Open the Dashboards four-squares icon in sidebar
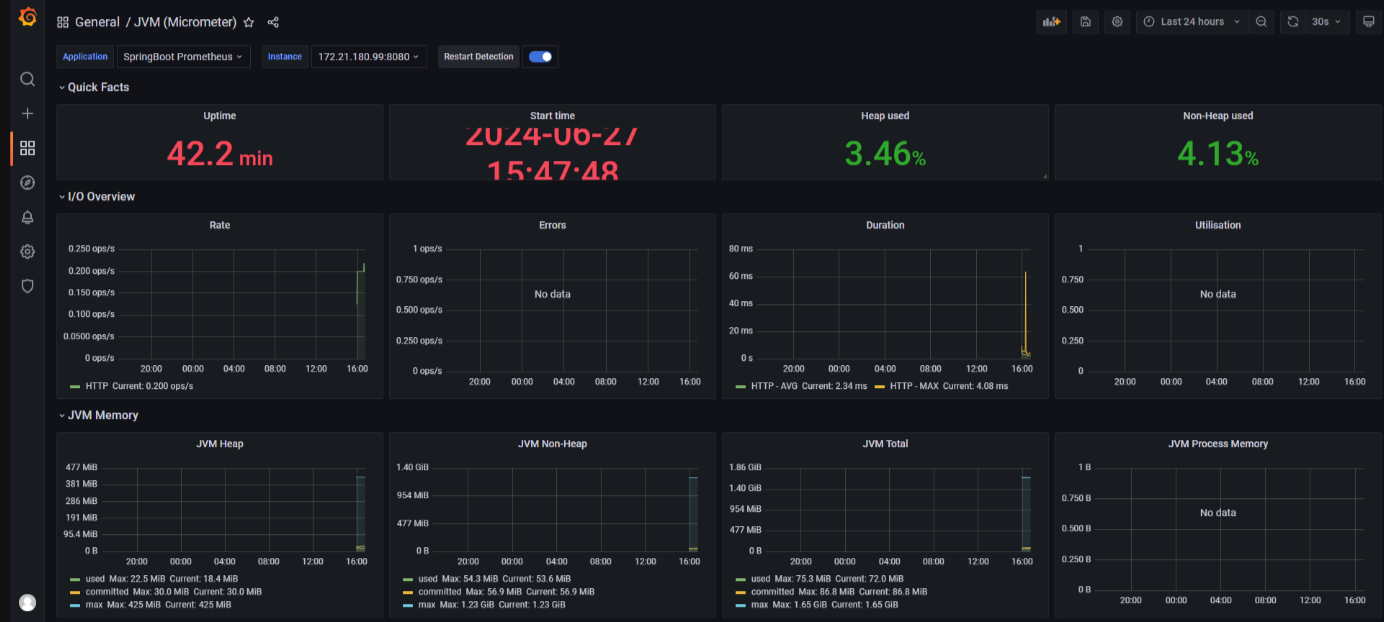The height and width of the screenshot is (622, 1384). (28, 148)
